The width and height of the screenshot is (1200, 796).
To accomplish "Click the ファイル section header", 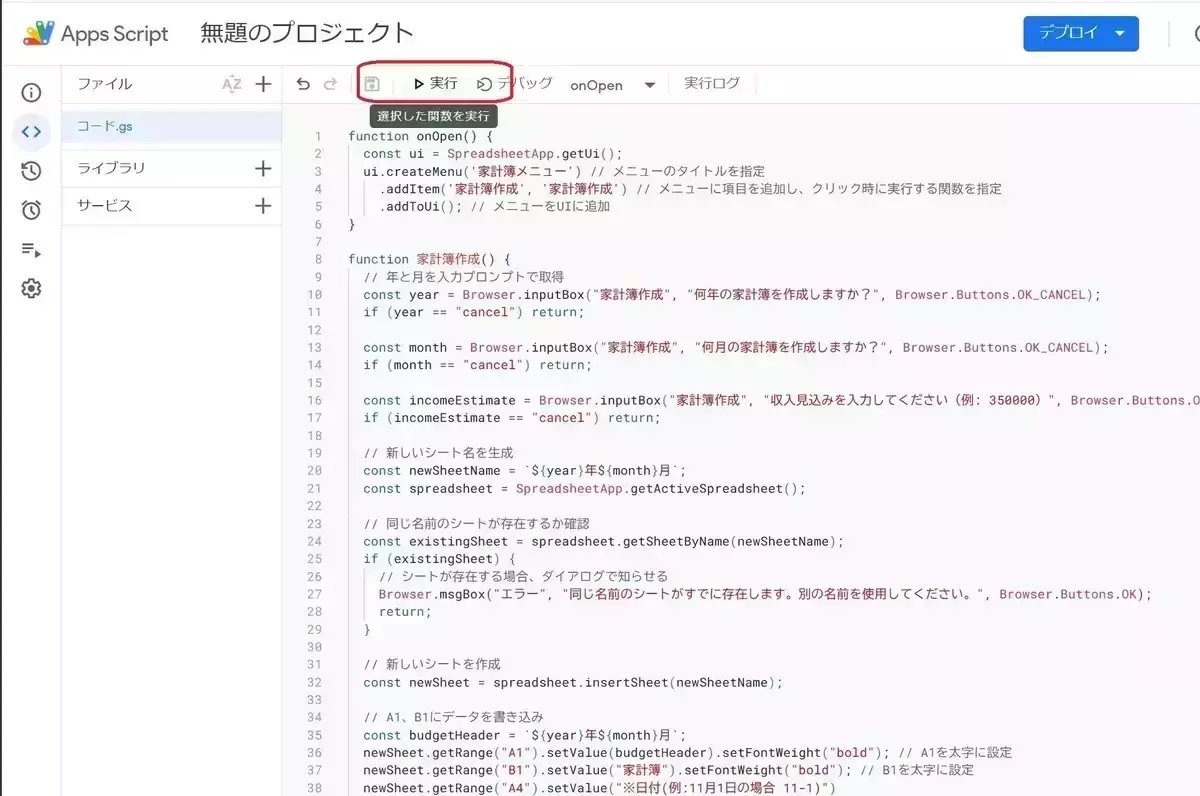I will coord(104,84).
